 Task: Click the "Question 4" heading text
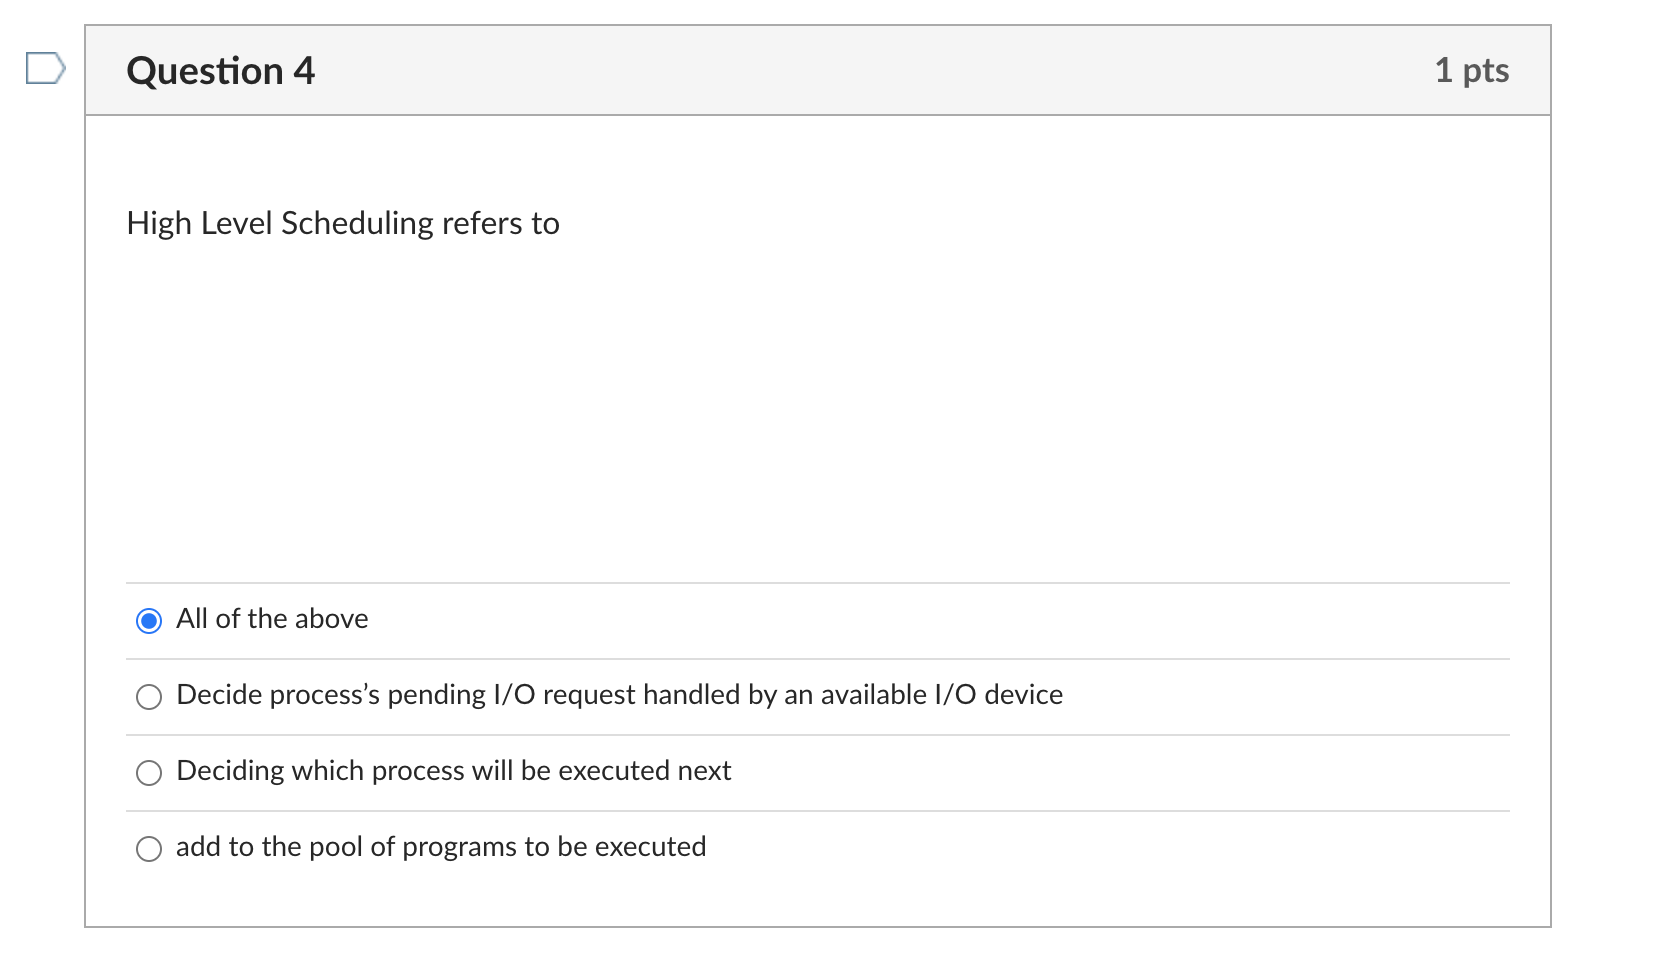pyautogui.click(x=220, y=70)
